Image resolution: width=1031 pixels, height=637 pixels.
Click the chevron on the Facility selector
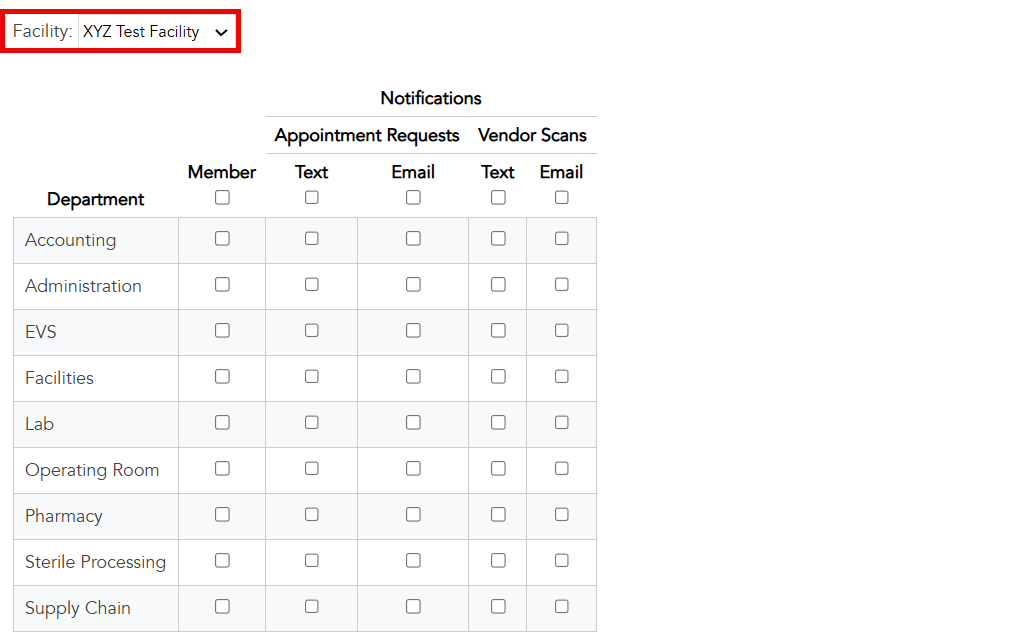pyautogui.click(x=221, y=31)
